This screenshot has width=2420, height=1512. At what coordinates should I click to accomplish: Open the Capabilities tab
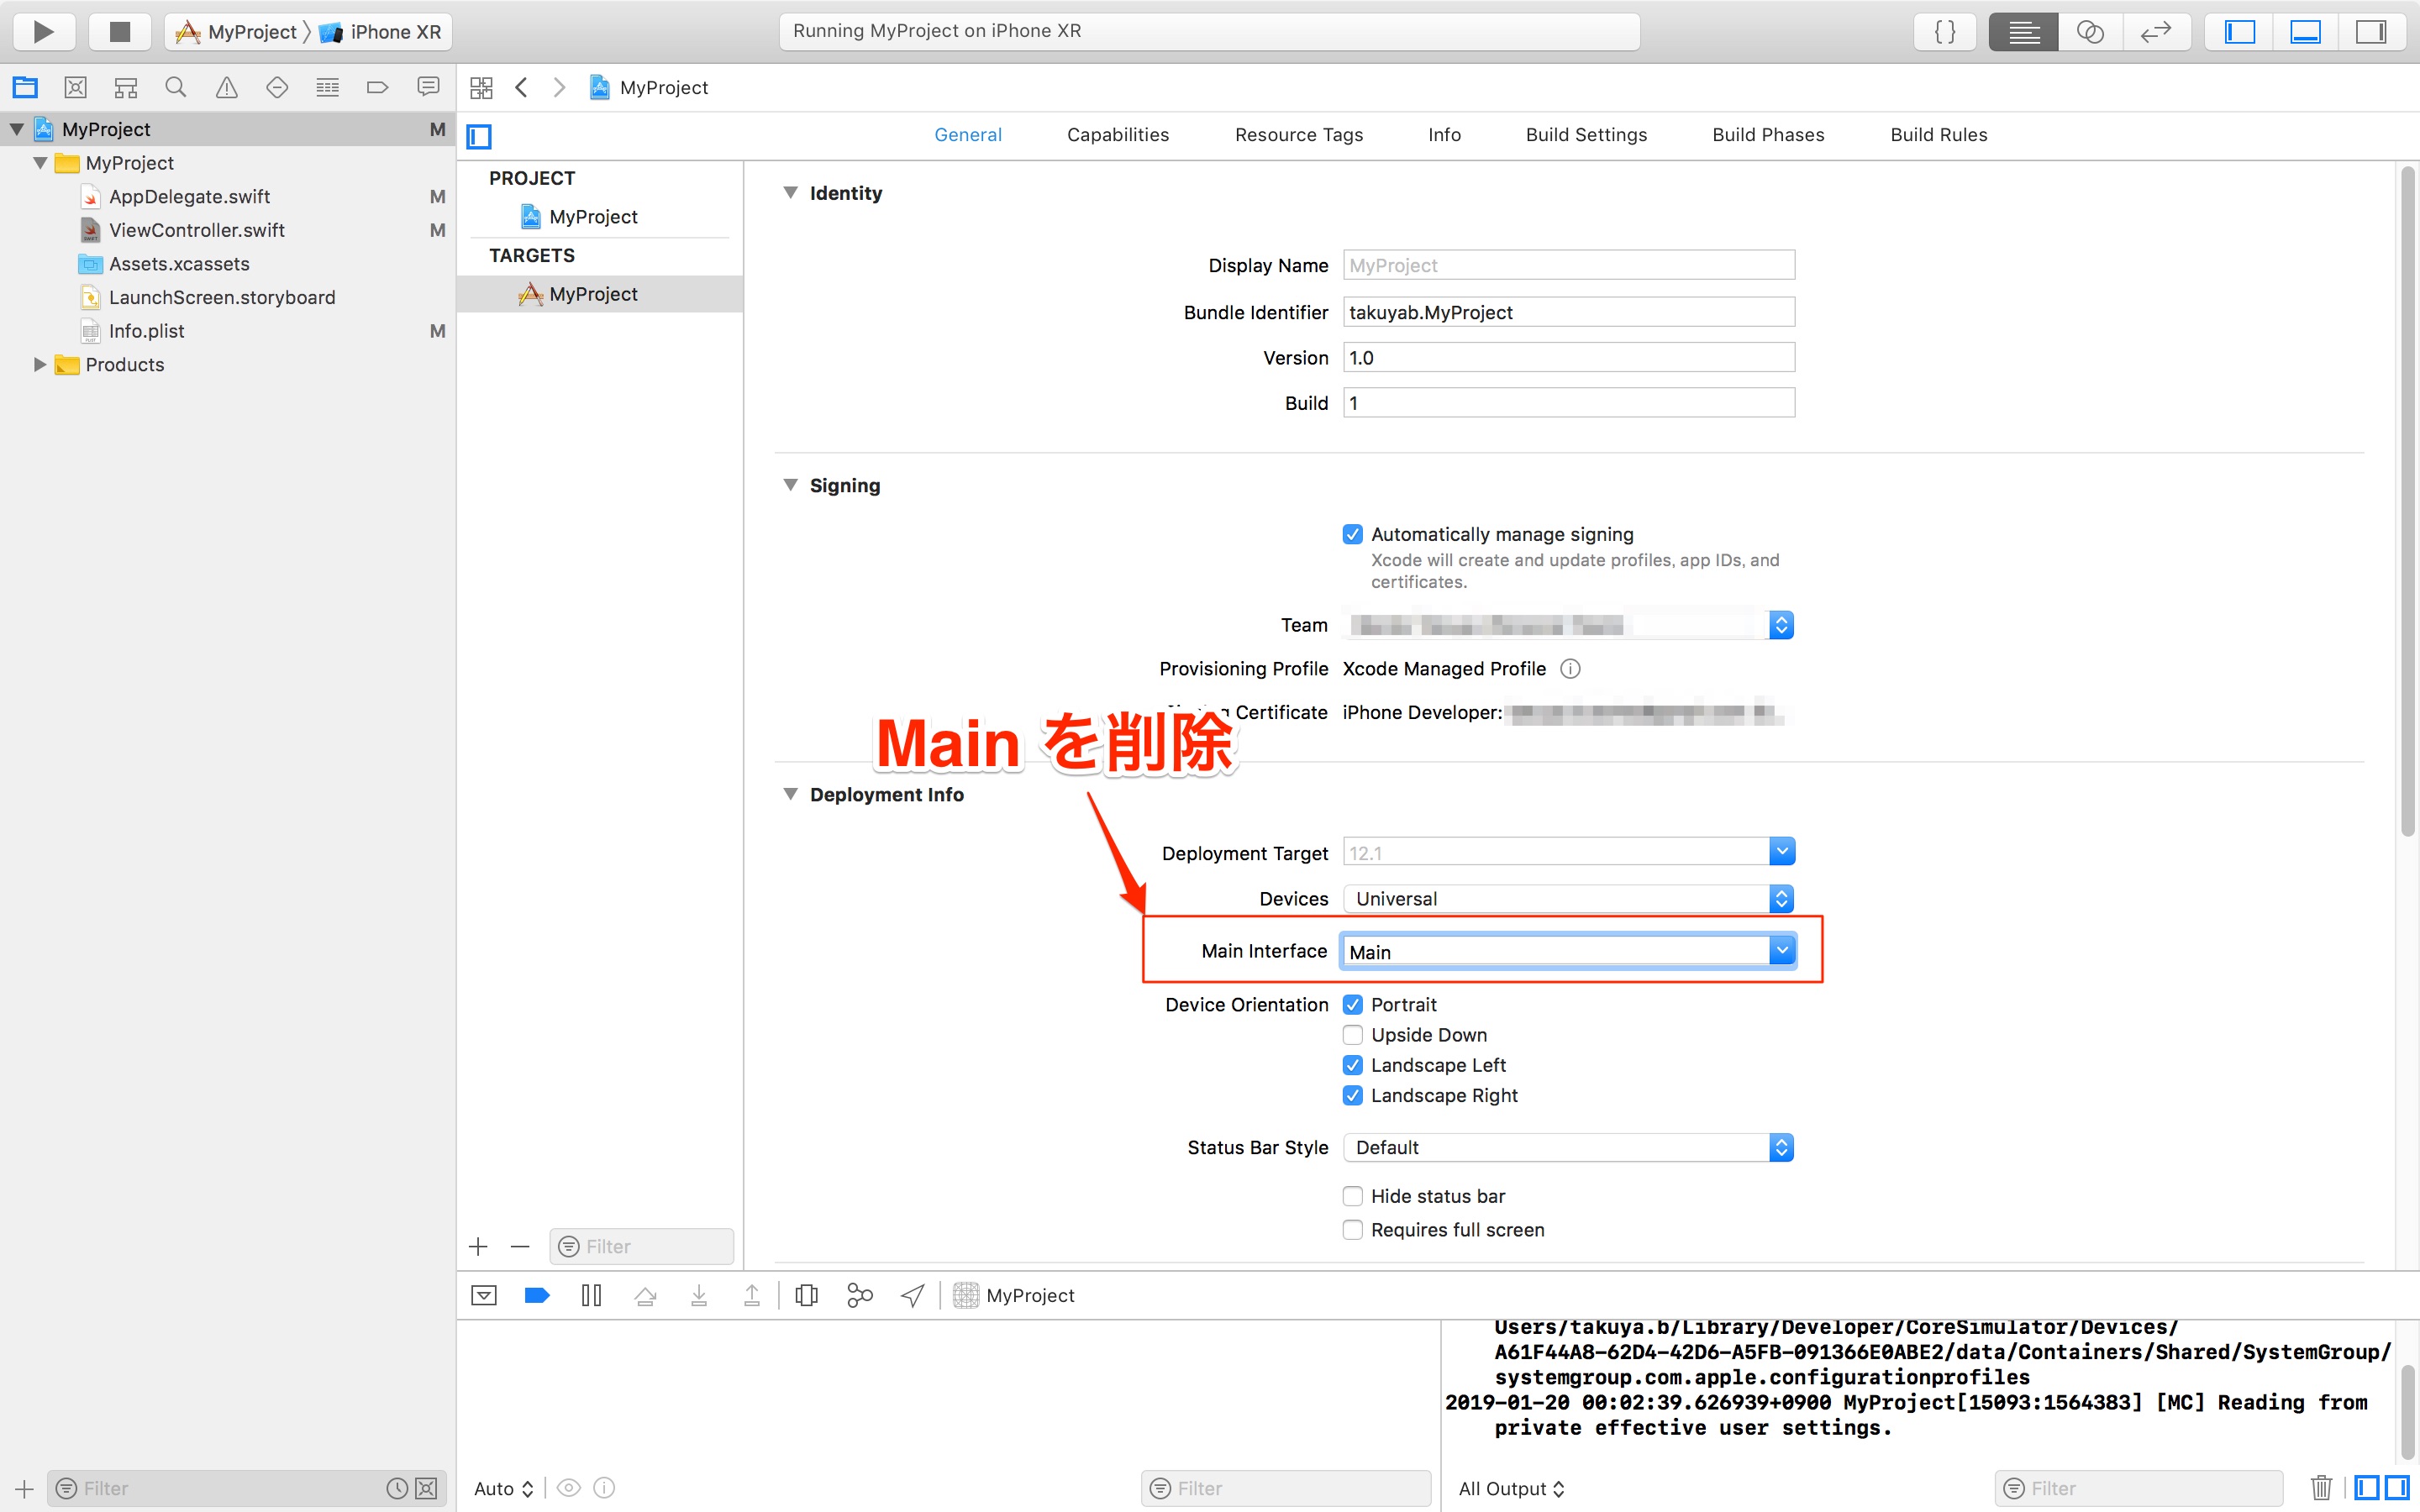point(1118,135)
